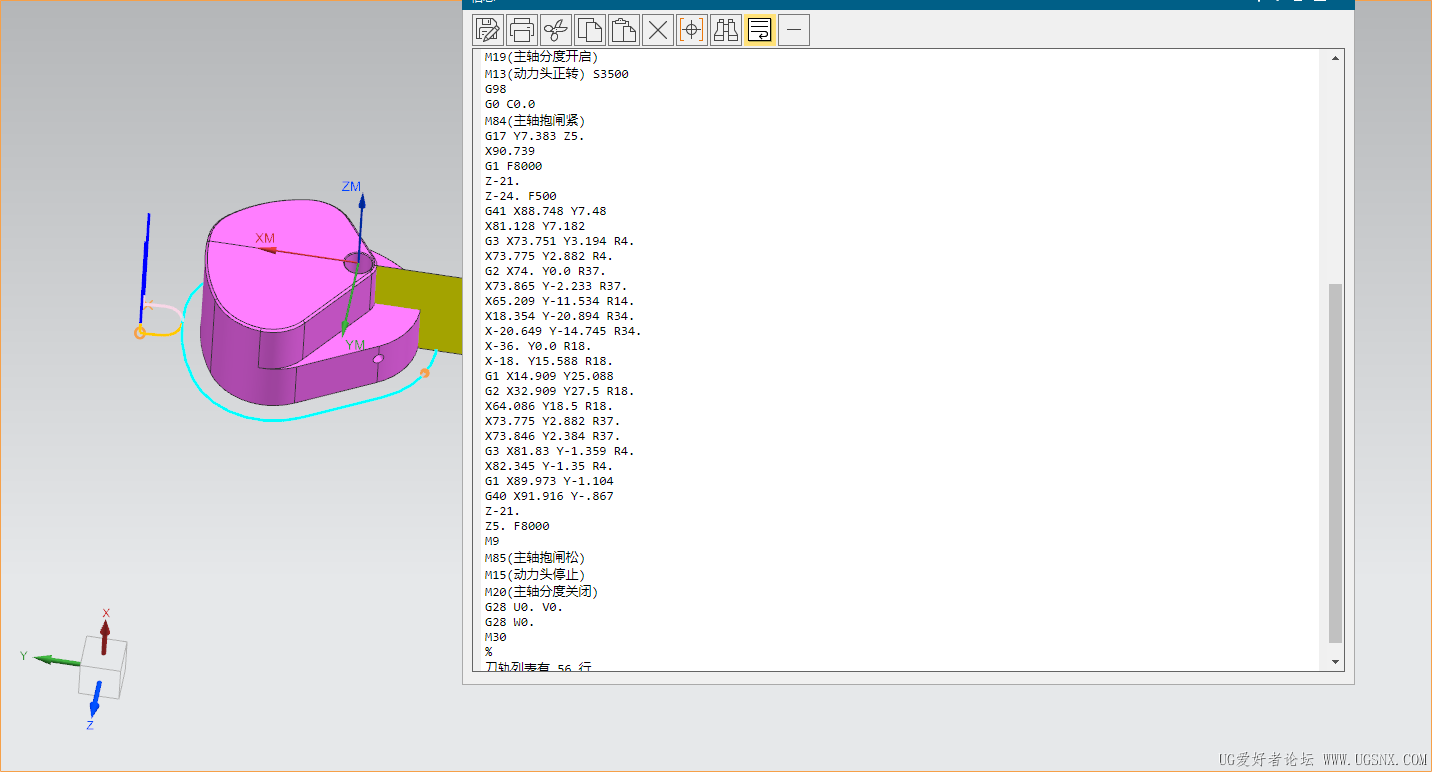Click the Copy icon in the toolbar

point(589,30)
